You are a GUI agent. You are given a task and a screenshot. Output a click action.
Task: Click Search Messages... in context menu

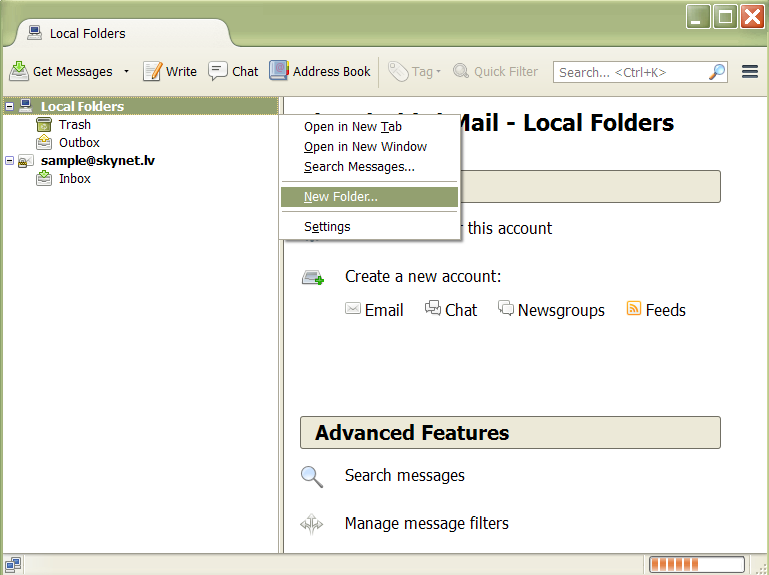(x=359, y=167)
